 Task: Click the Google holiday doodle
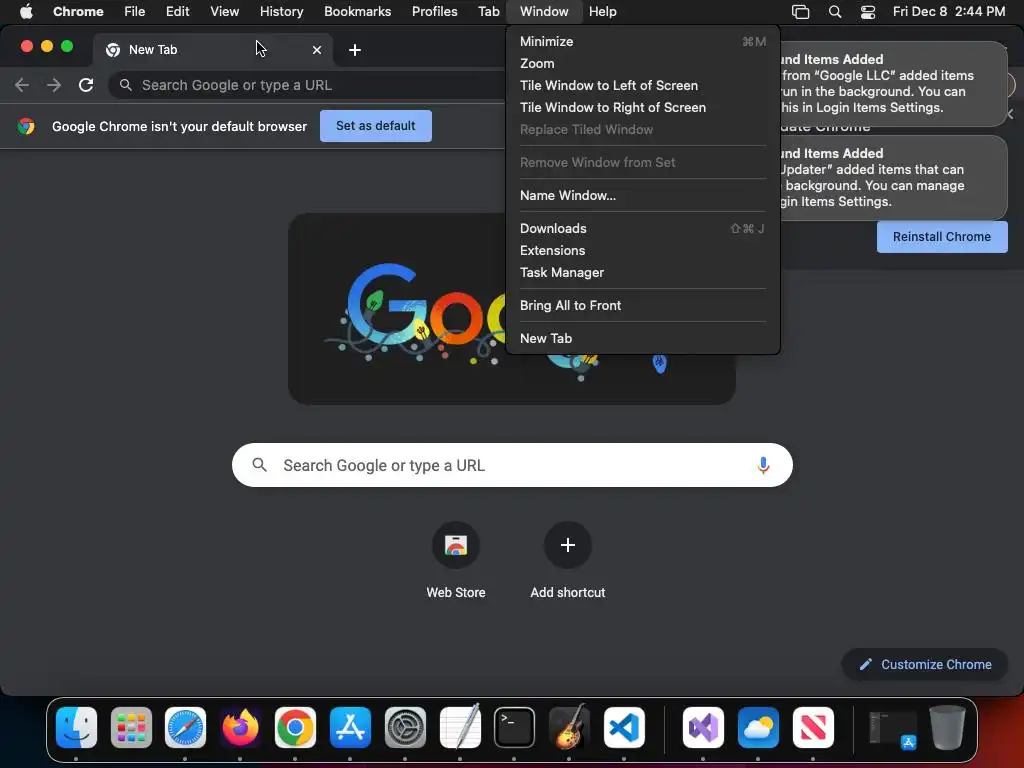(x=397, y=308)
